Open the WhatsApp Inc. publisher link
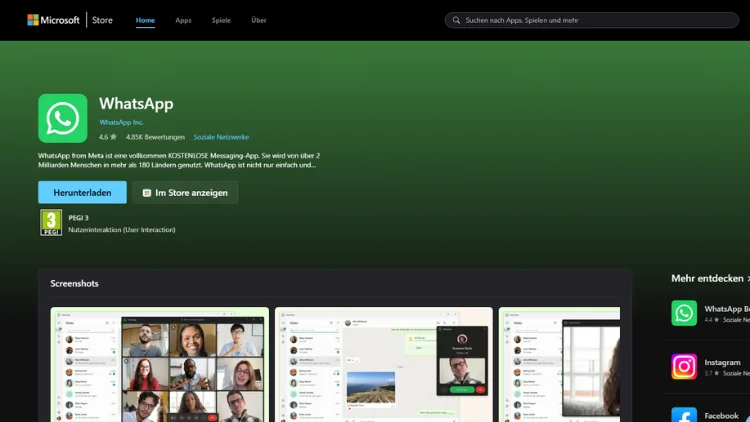This screenshot has height=422, width=750. [x=121, y=122]
